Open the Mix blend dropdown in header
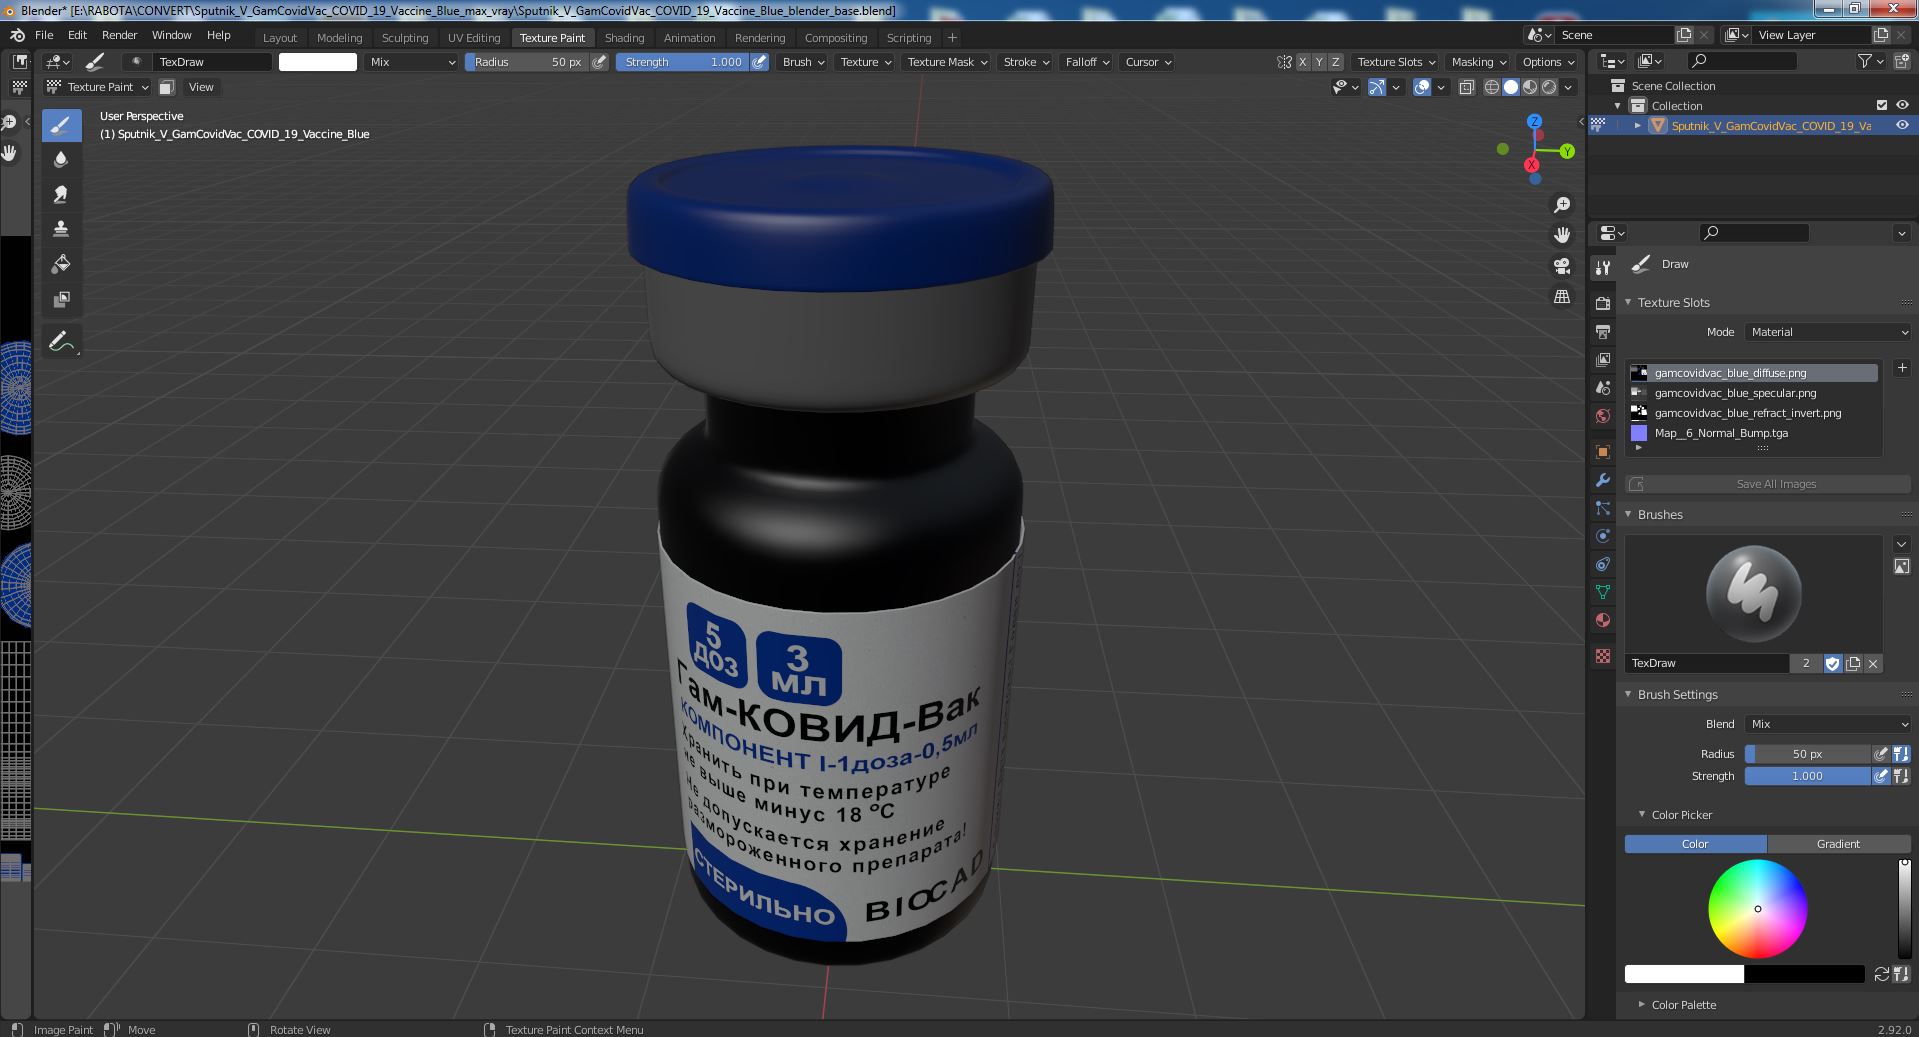Viewport: 1919px width, 1037px height. [411, 62]
